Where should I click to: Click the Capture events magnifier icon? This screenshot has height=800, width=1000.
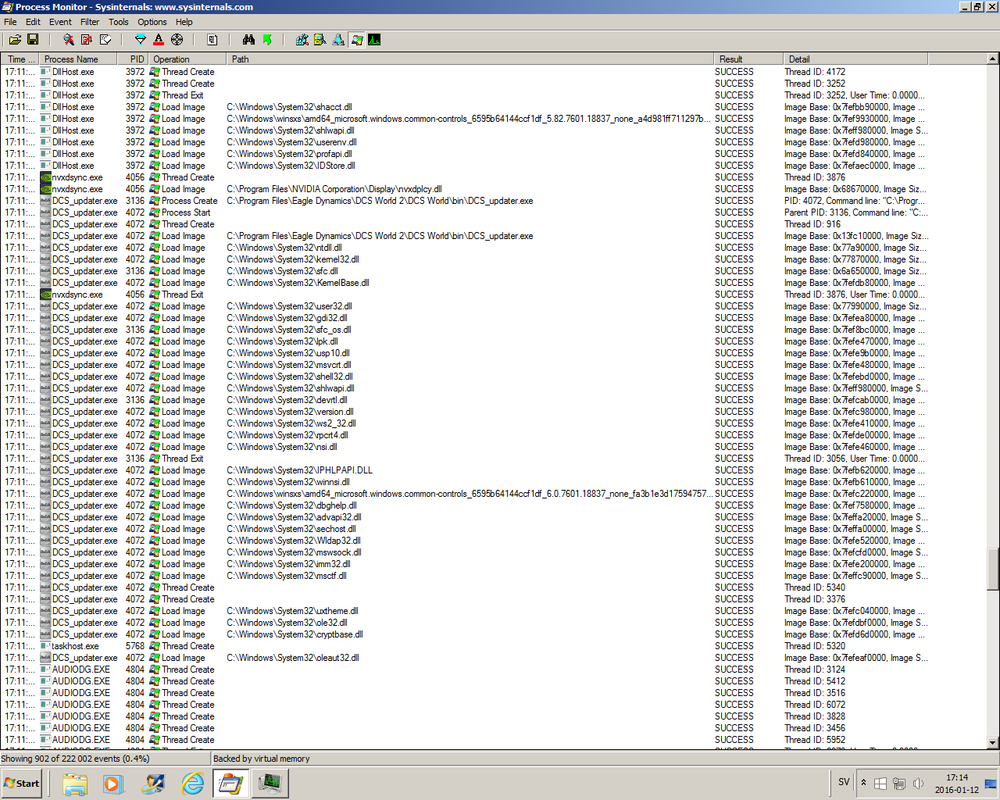point(66,40)
